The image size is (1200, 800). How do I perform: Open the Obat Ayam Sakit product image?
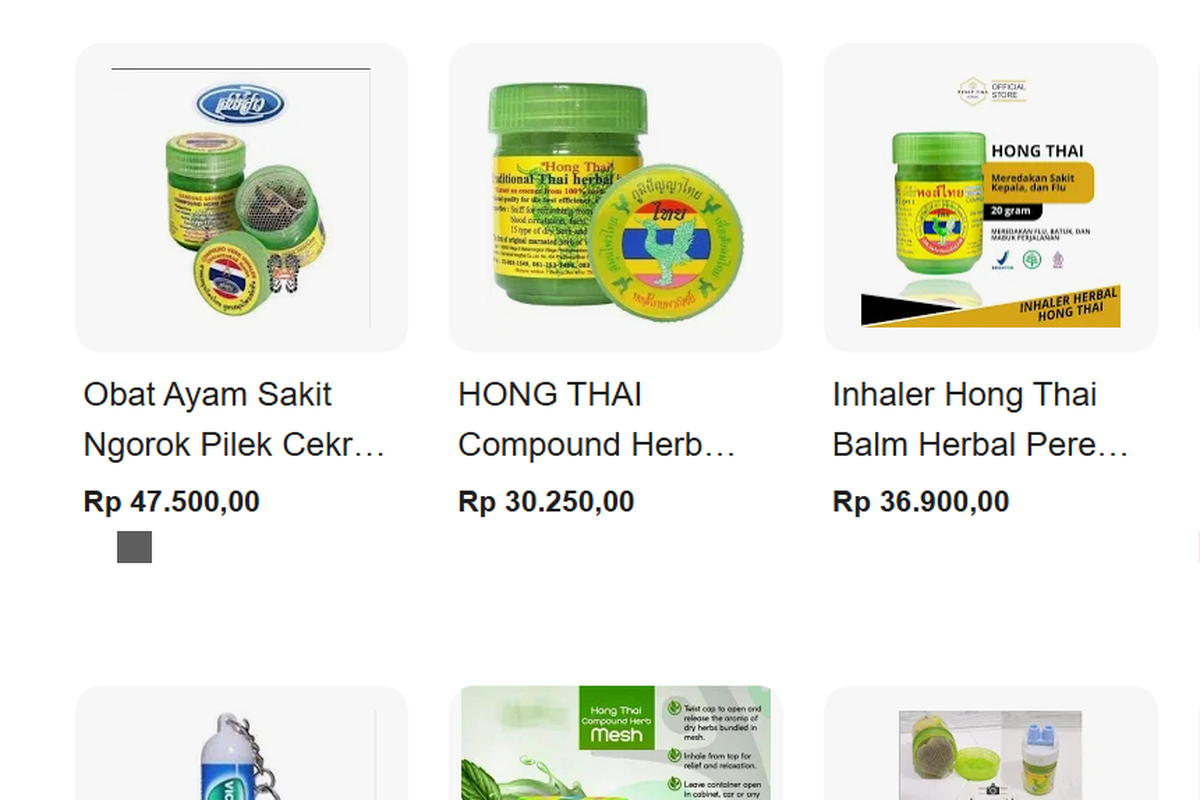(x=241, y=197)
